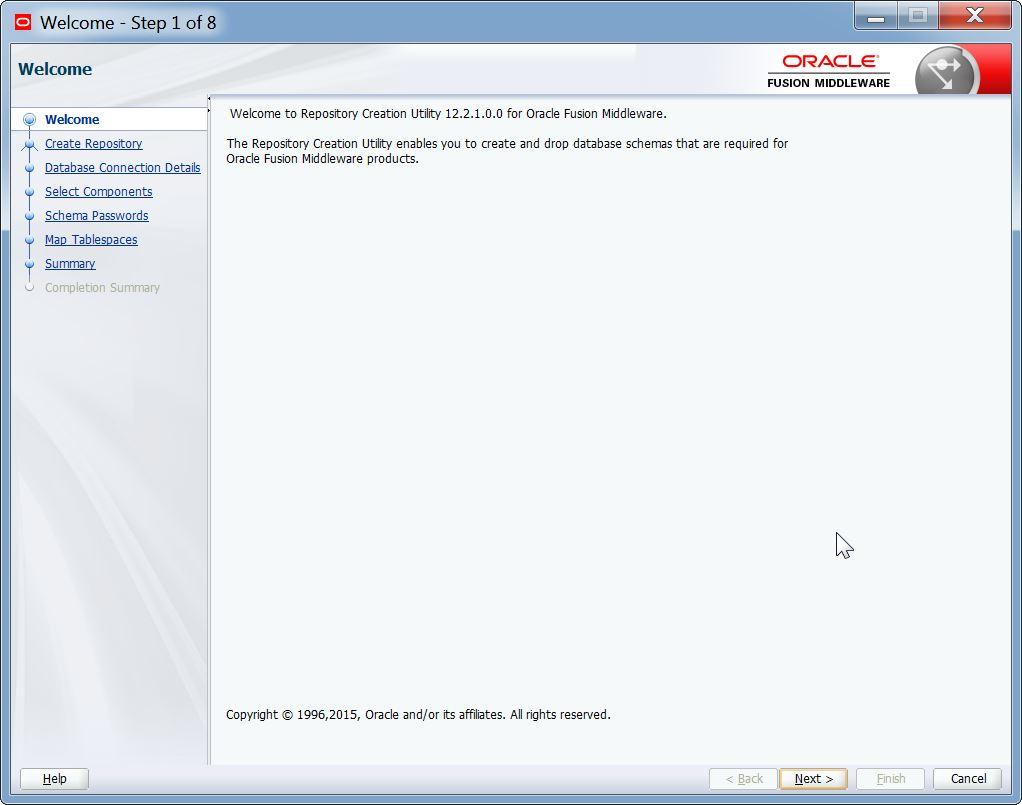Open the Select Components step
The height and width of the screenshot is (805, 1022).
tap(98, 192)
